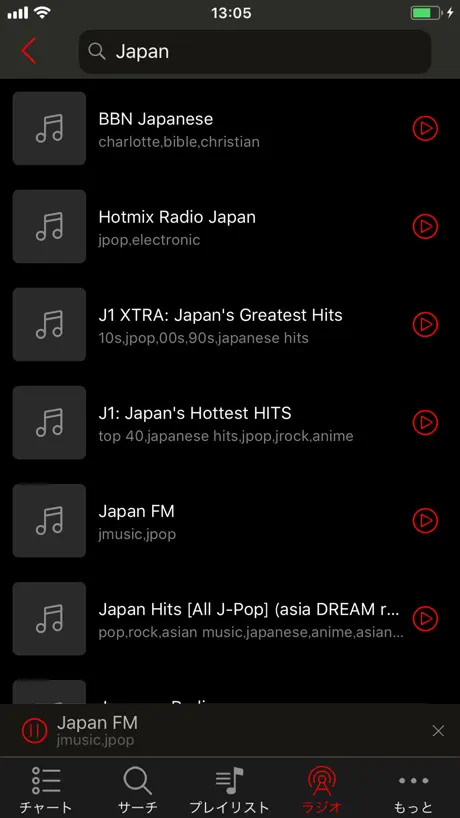The image size is (460, 818).
Task: Play the BBN Japanese station
Action: coord(425,128)
